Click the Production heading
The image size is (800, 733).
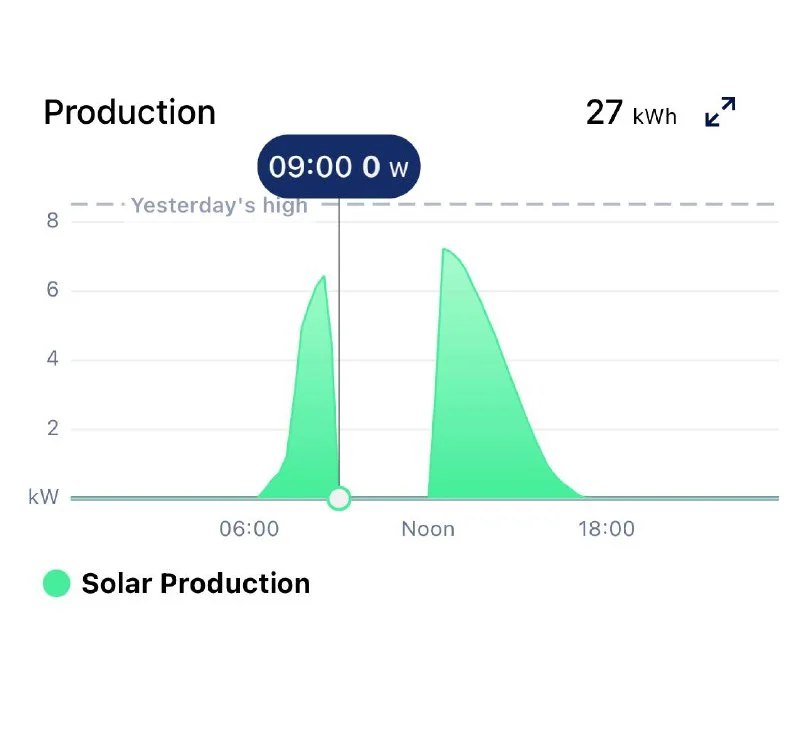click(130, 112)
